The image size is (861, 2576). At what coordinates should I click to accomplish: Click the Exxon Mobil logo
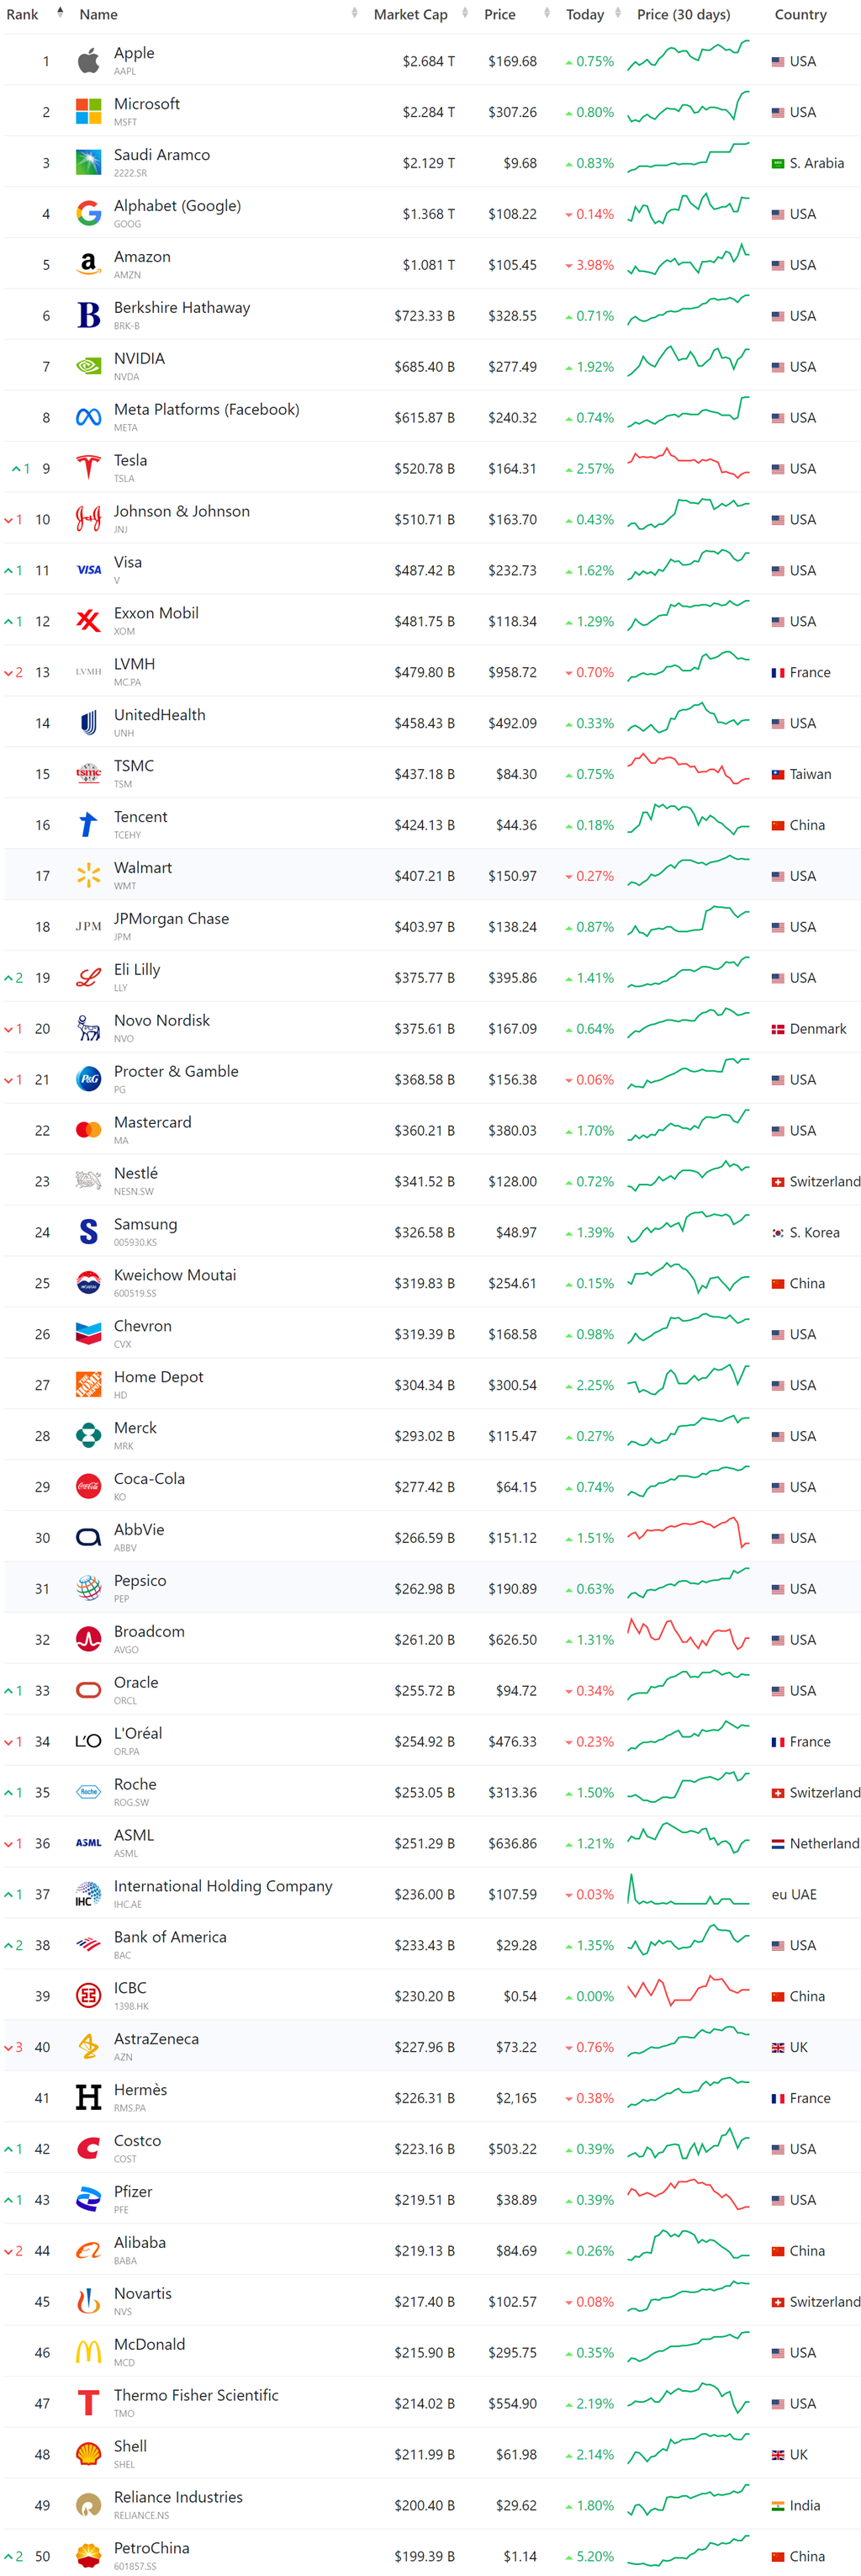(x=88, y=621)
